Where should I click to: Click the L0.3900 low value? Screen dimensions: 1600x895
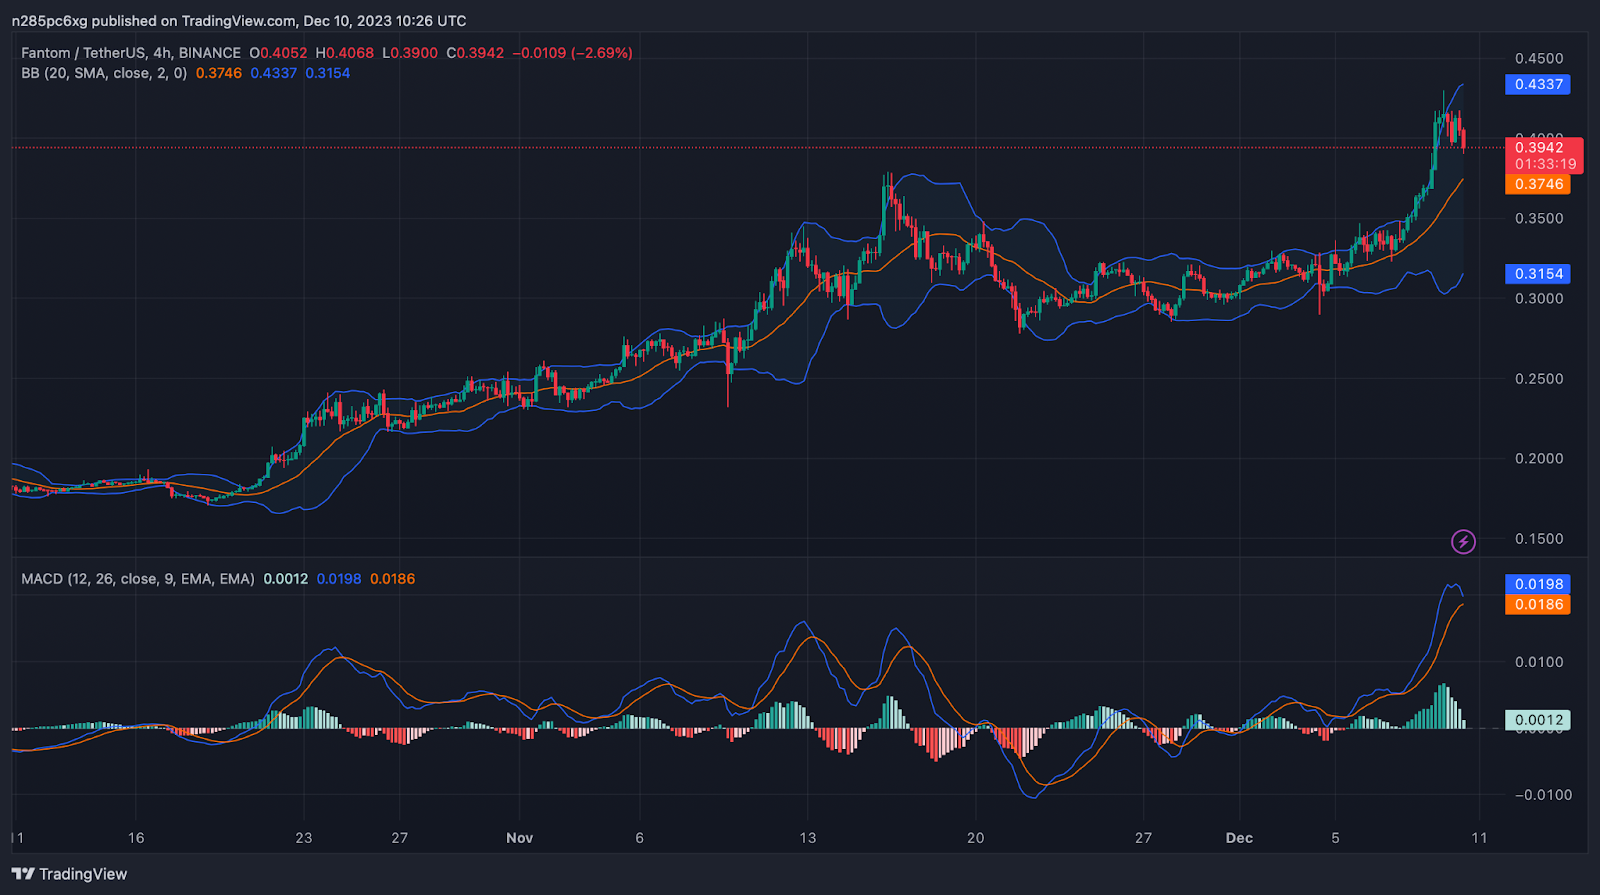(410, 53)
